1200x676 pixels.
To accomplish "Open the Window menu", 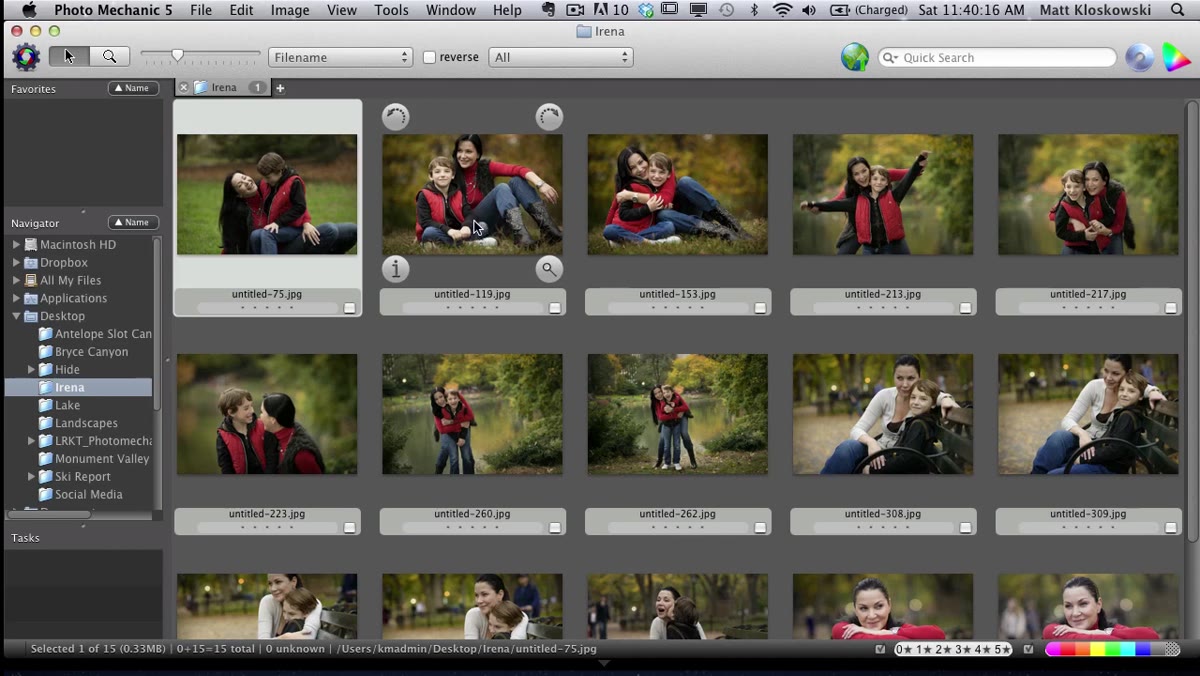I will (x=451, y=10).
